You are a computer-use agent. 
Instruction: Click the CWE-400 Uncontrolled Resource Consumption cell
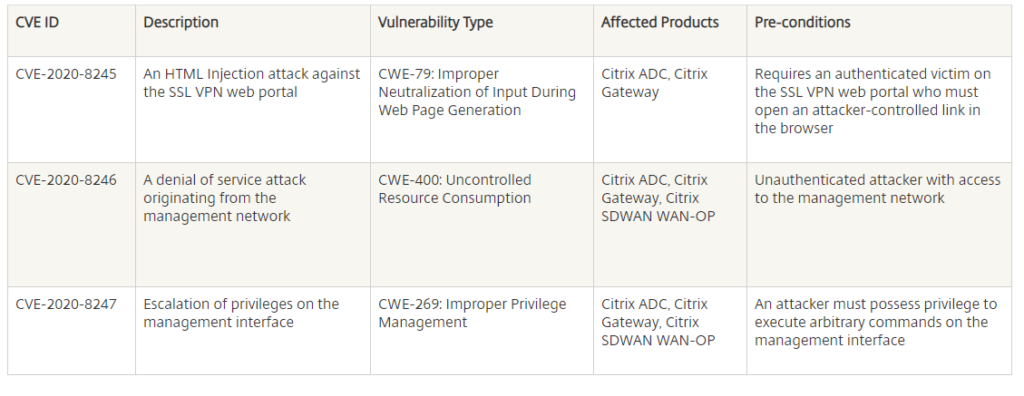coord(455,190)
